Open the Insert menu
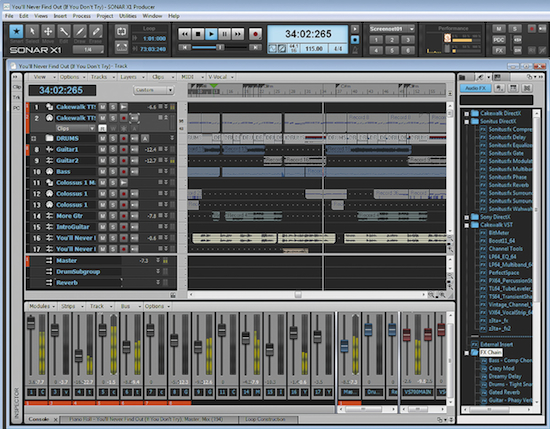Image resolution: width=550 pixels, height=429 pixels. point(60,16)
